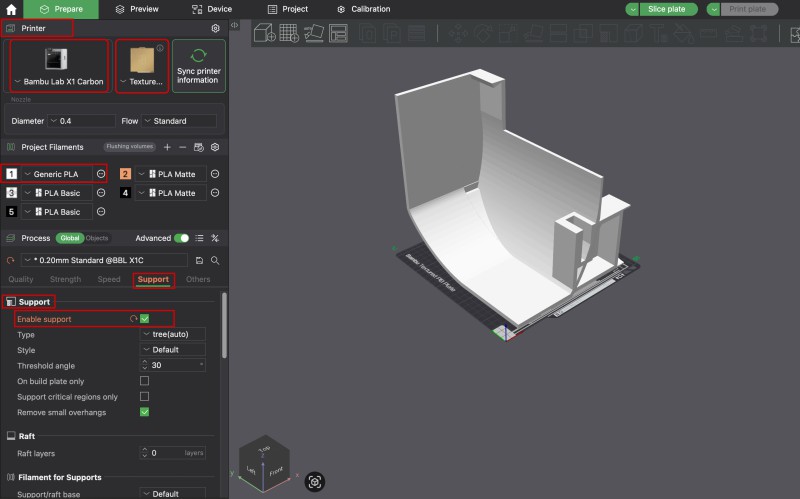Open the support Type tree(auto) dropdown
Image resolution: width=800 pixels, height=499 pixels.
pos(172,334)
